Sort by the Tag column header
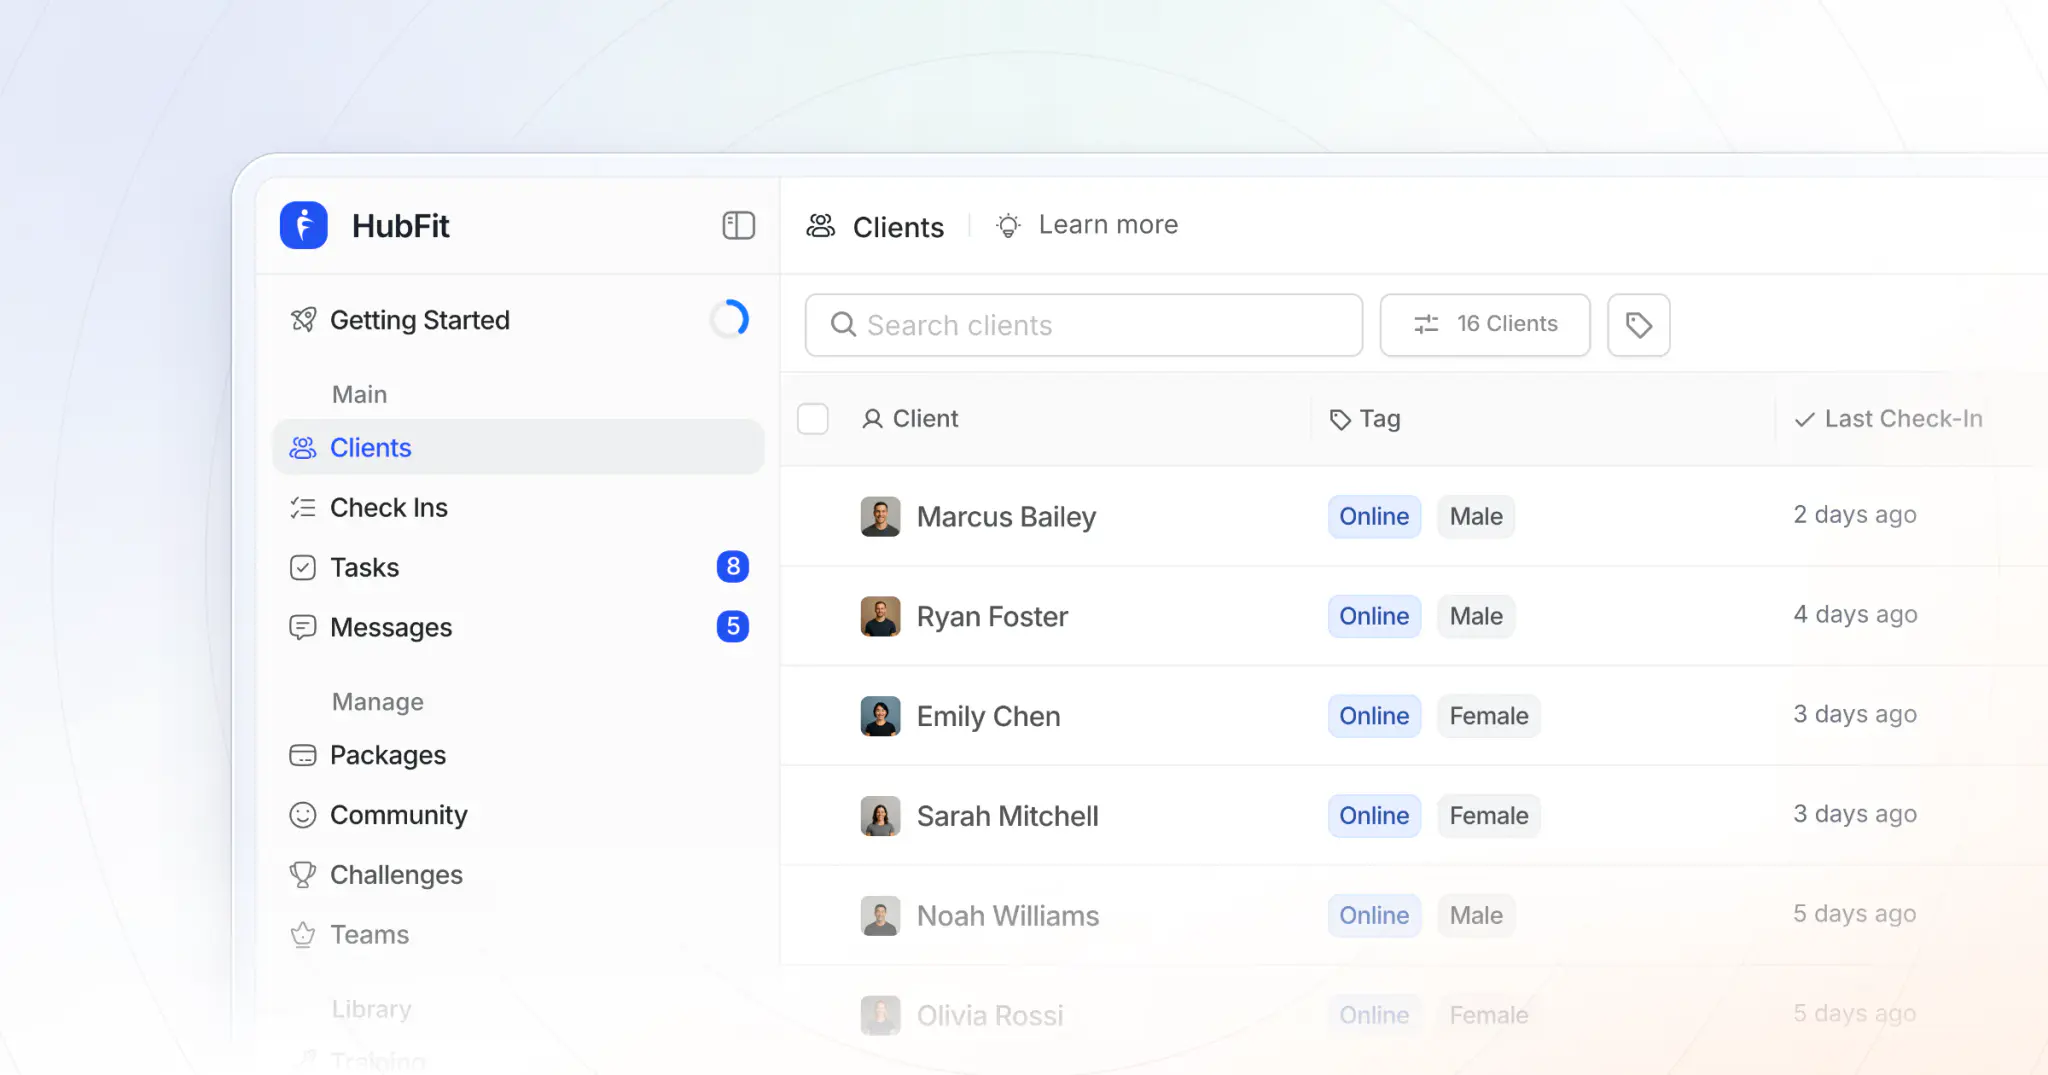This screenshot has height=1075, width=2048. 1365,419
